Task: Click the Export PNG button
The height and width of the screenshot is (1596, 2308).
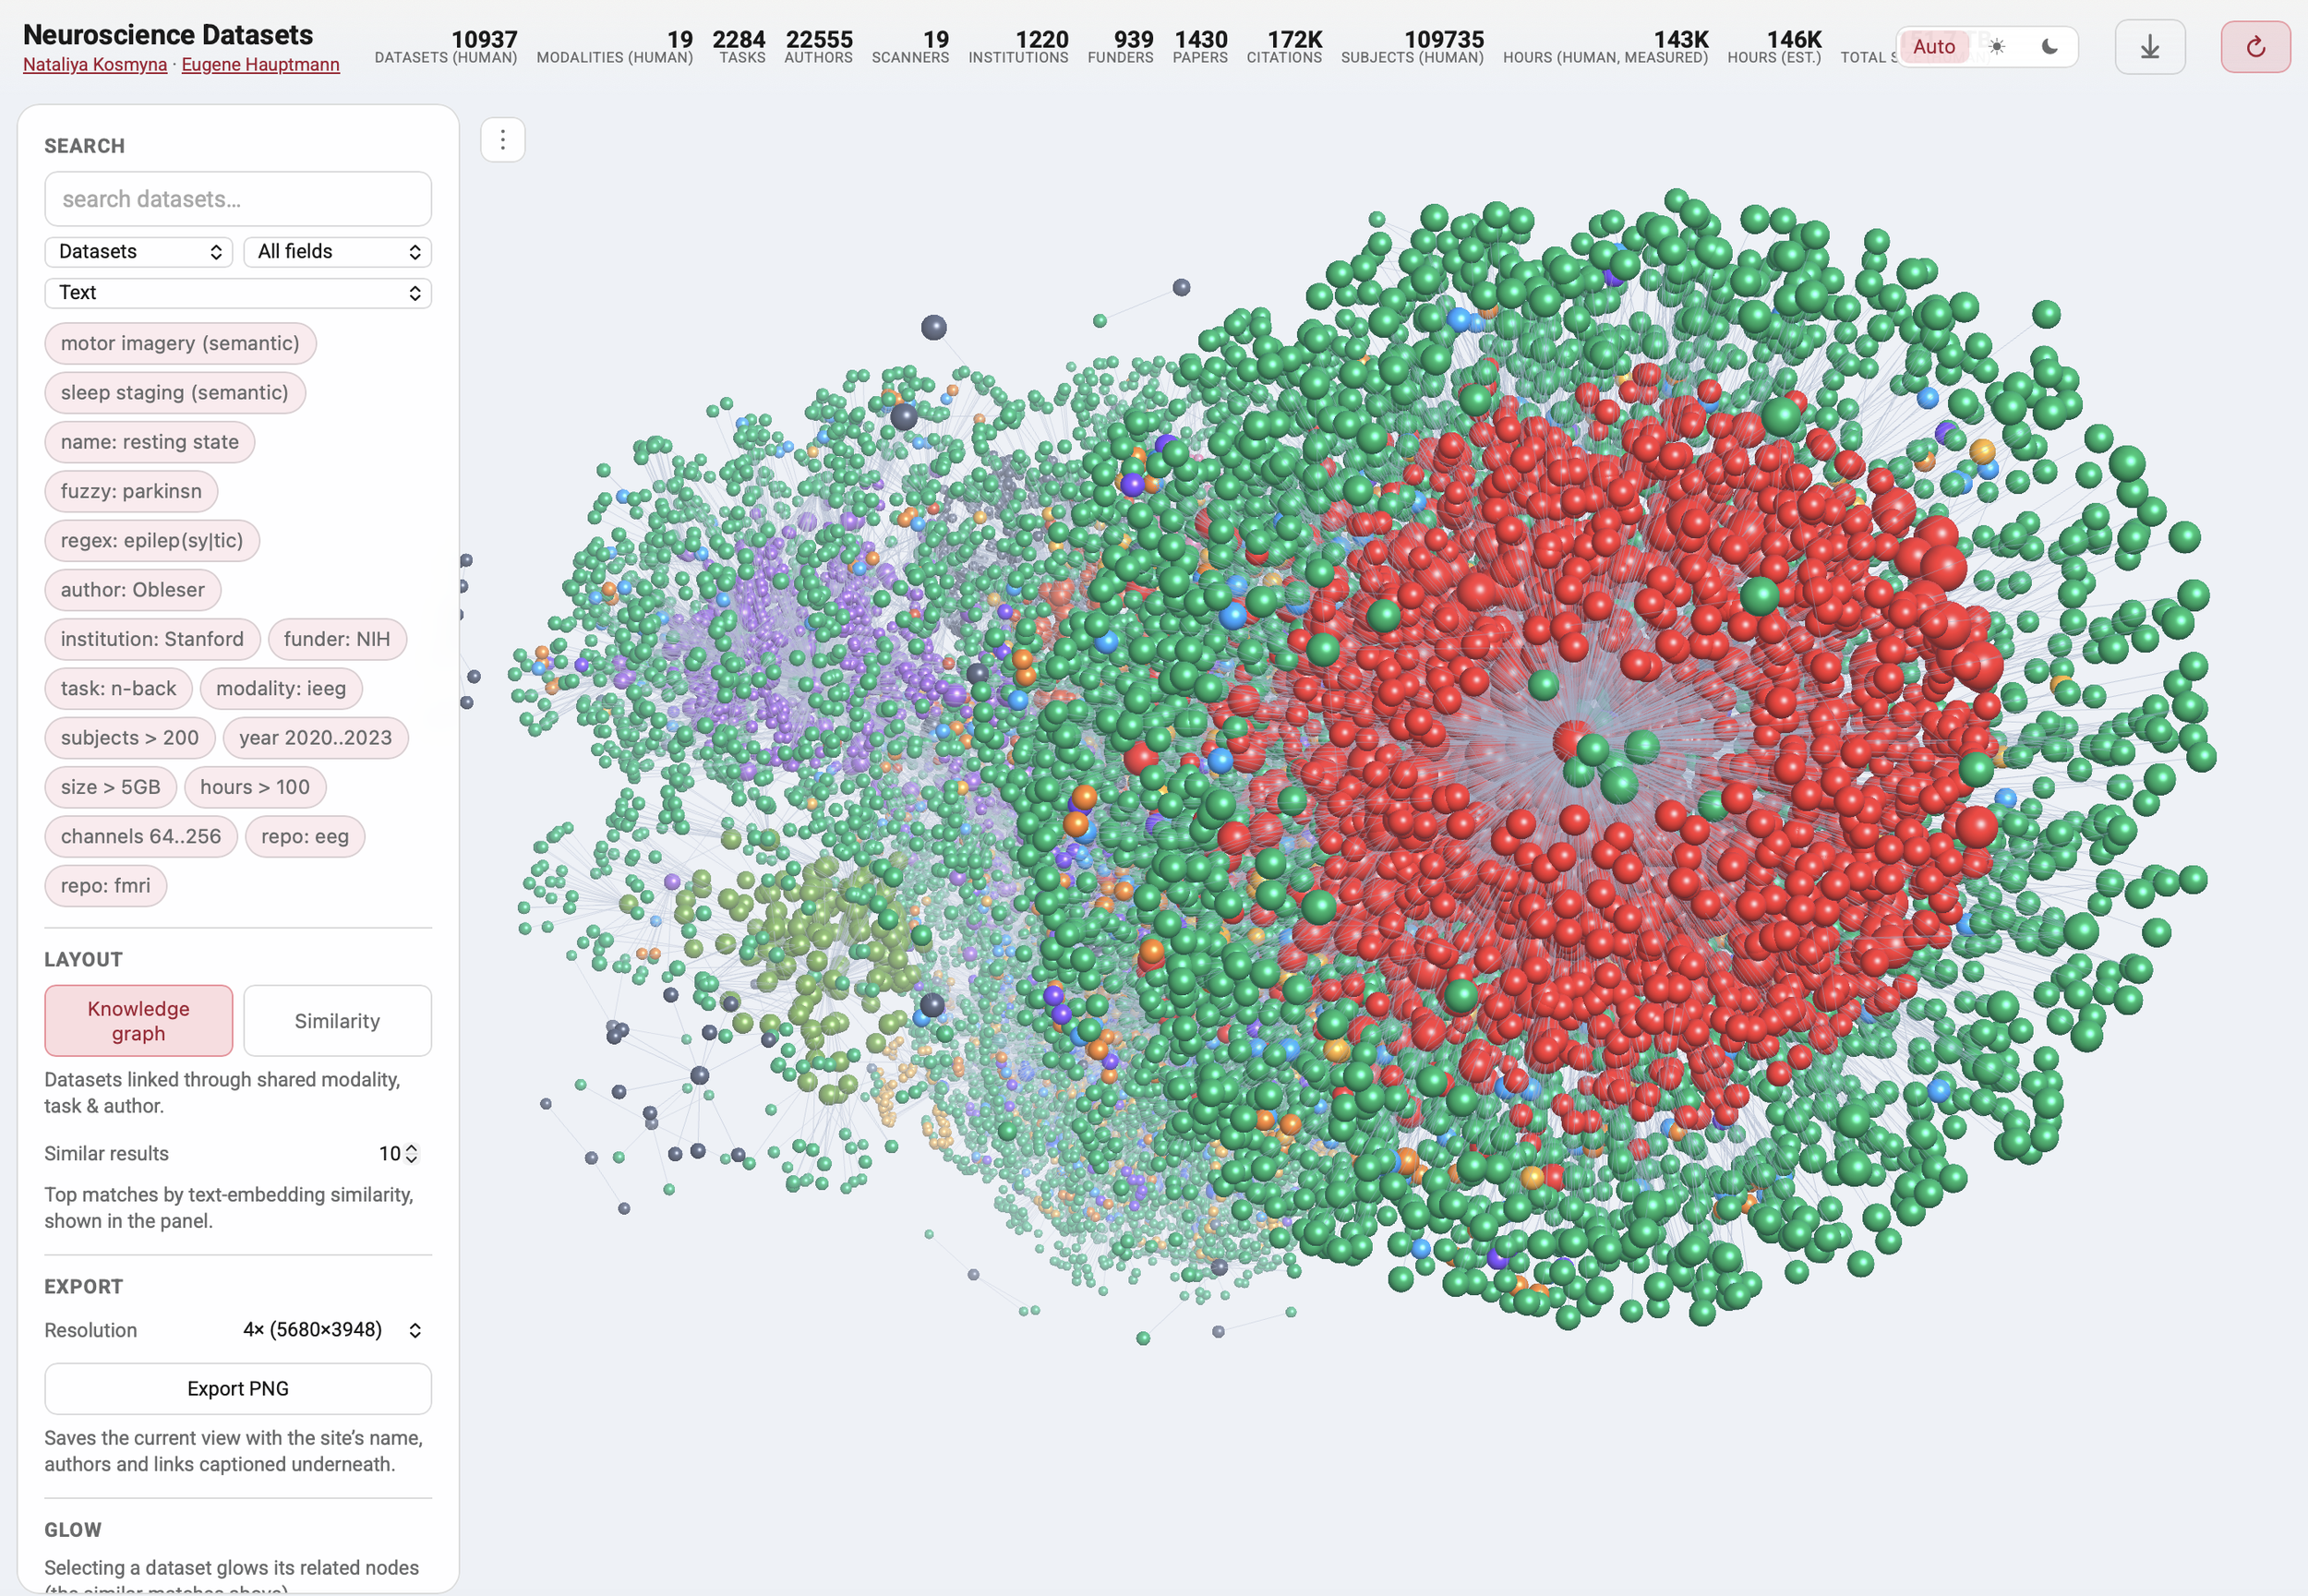Action: point(238,1389)
